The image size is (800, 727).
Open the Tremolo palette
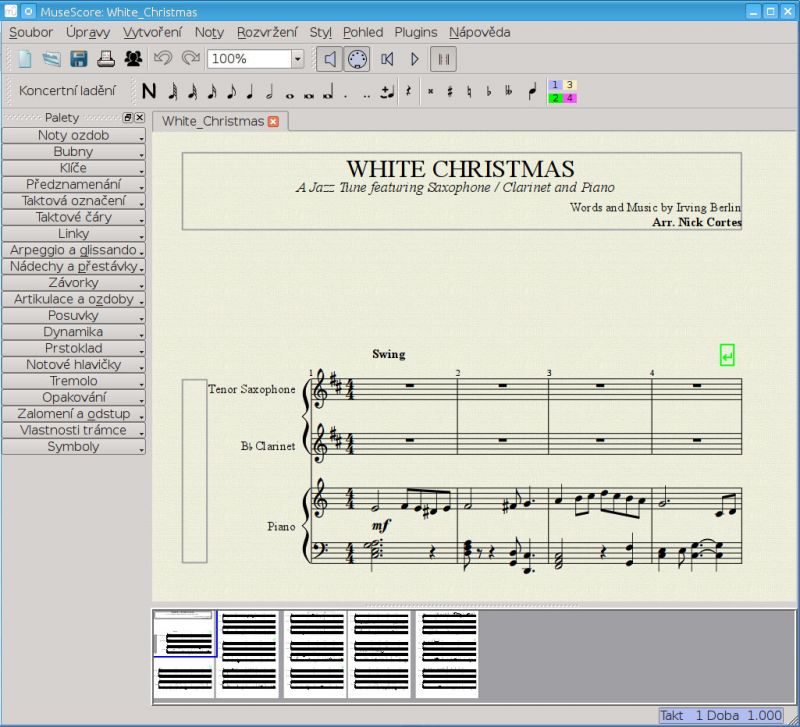(x=73, y=381)
